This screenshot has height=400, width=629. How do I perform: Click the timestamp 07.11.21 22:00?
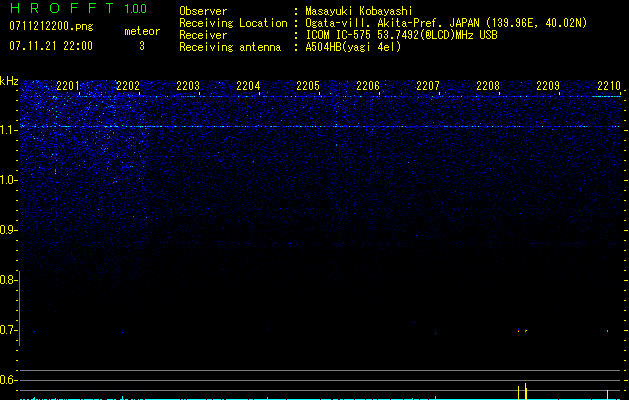coord(51,46)
